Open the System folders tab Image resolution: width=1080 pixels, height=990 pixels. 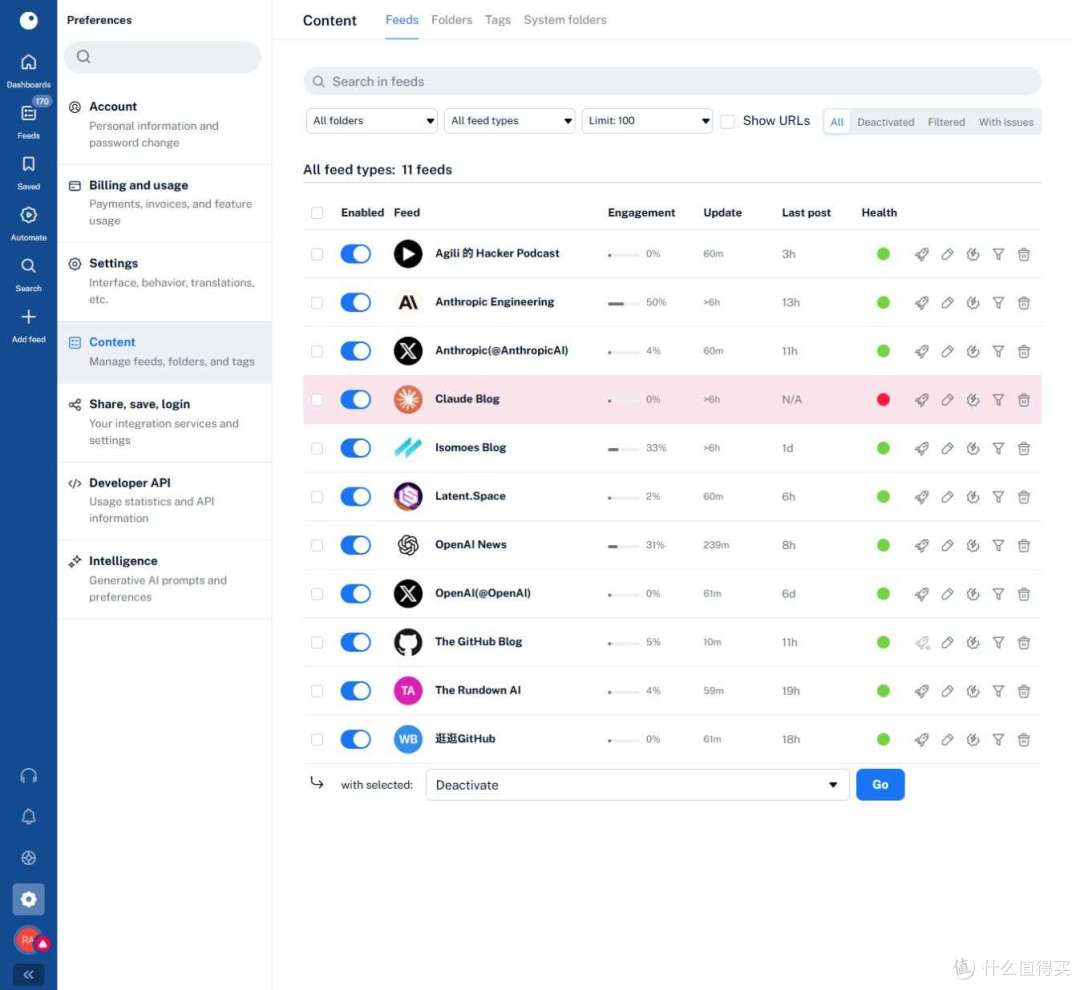(565, 20)
